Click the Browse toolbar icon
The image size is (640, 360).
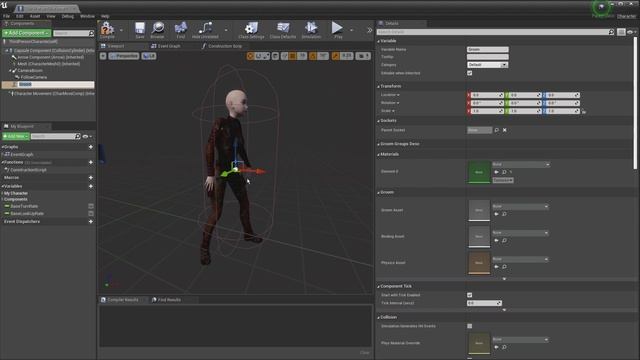[x=158, y=29]
